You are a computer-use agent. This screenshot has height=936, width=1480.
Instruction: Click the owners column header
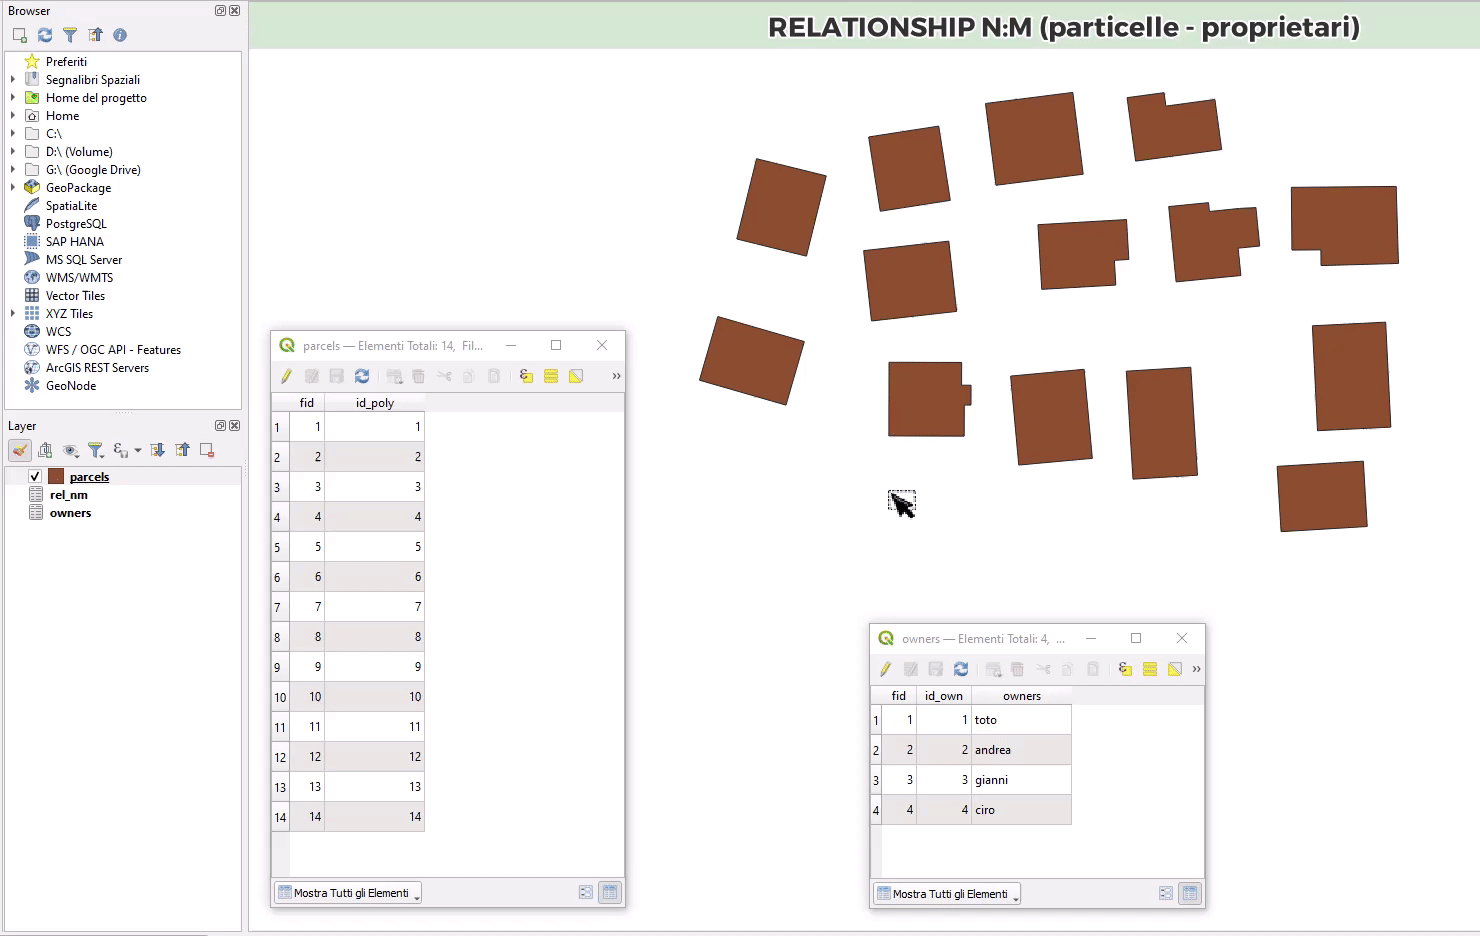pyautogui.click(x=1021, y=696)
